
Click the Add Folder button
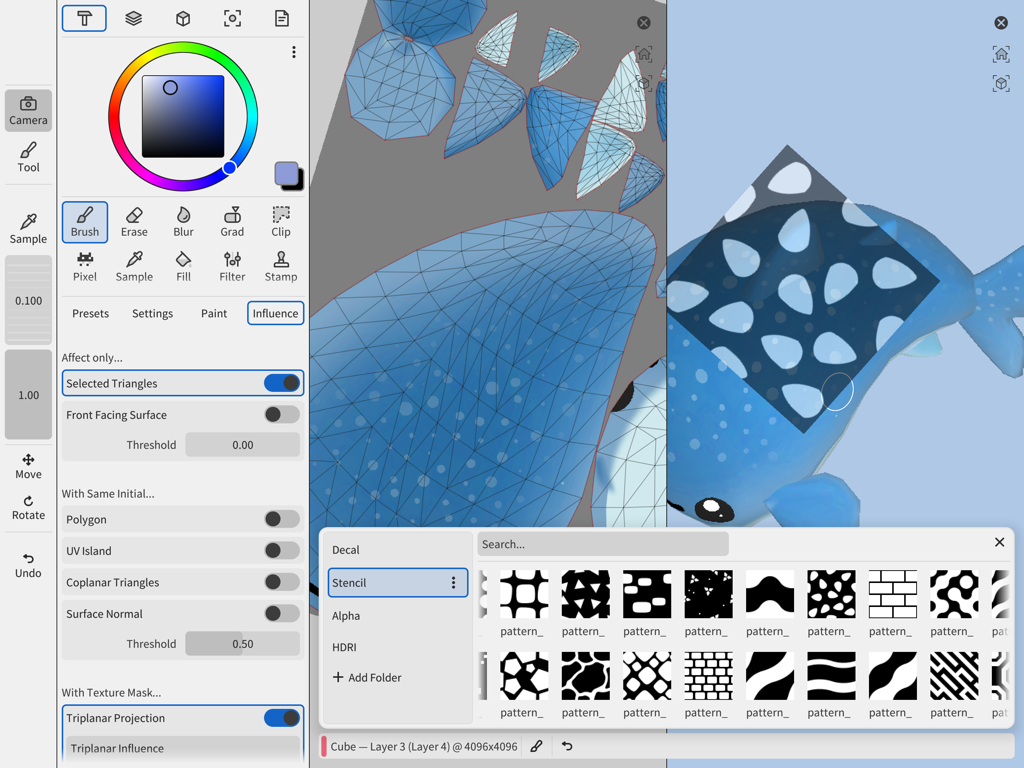click(370, 677)
